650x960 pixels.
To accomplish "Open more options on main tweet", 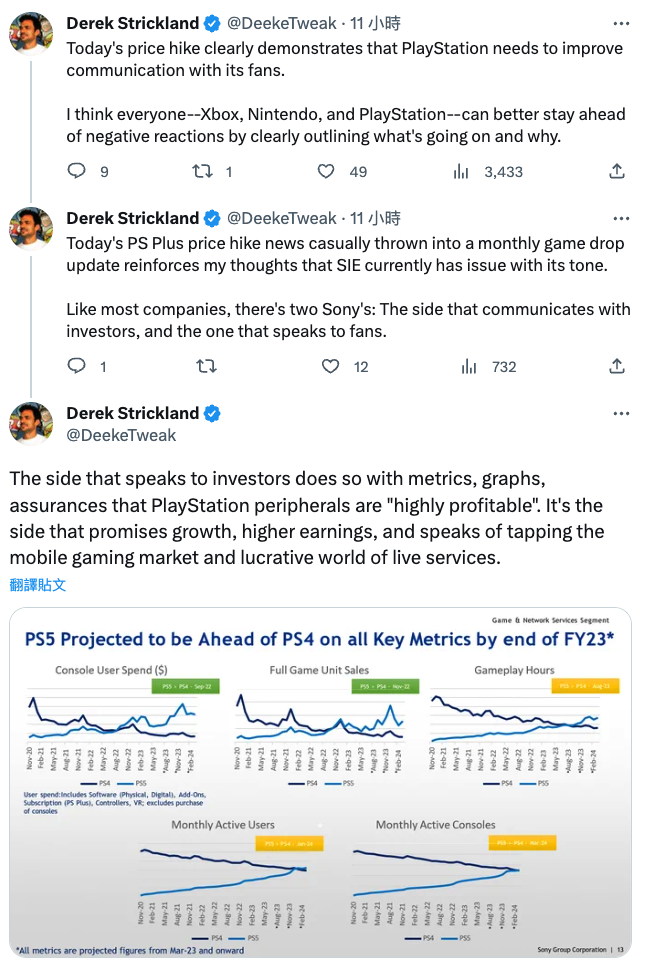I will [621, 414].
